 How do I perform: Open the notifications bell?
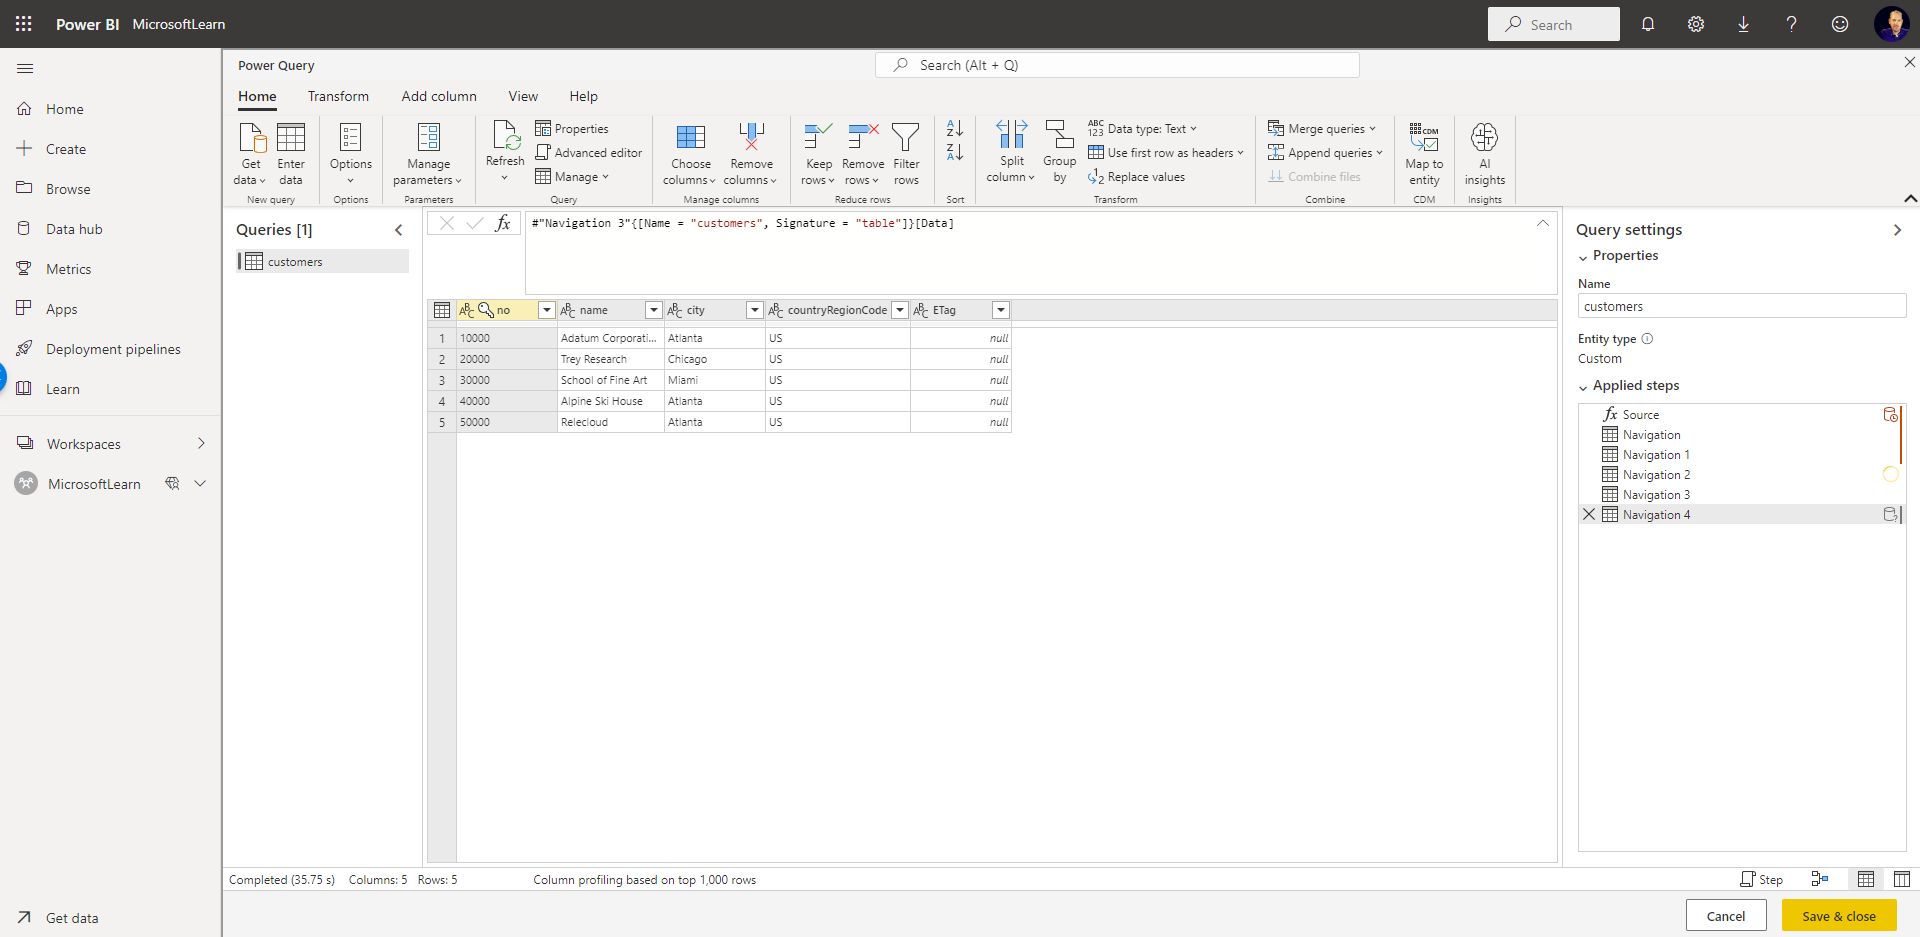click(x=1648, y=24)
